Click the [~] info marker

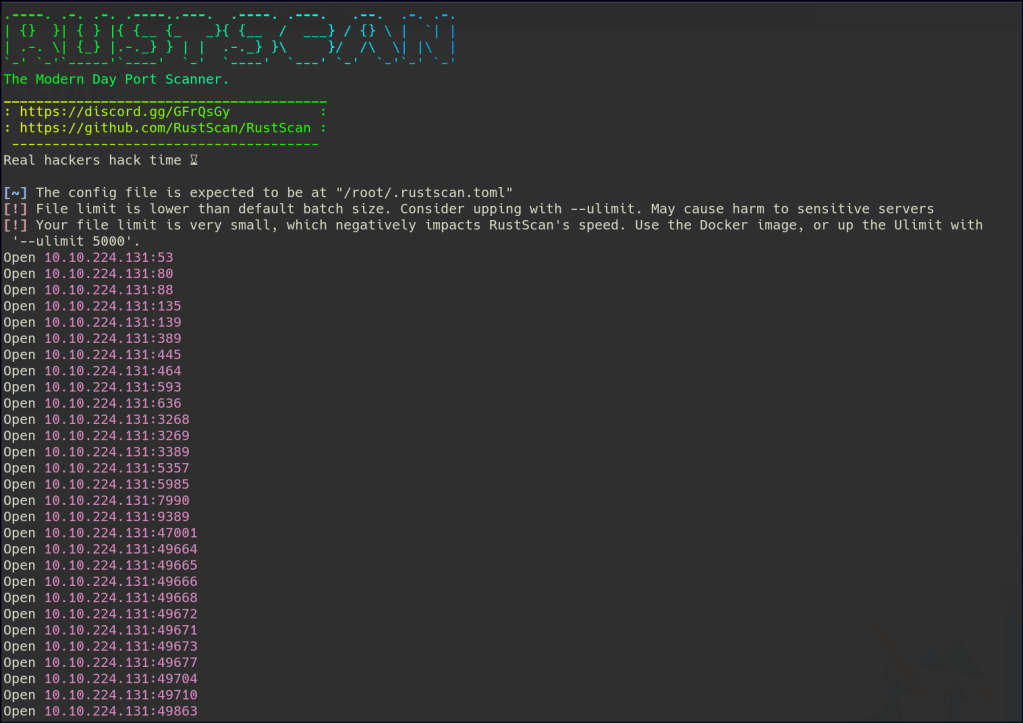pyautogui.click(x=15, y=193)
